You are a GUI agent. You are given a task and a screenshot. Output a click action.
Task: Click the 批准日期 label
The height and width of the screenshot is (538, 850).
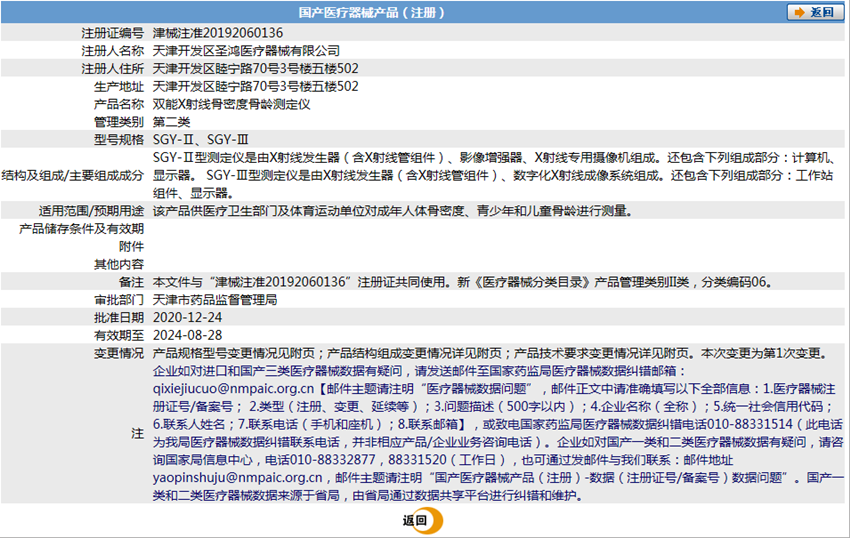tap(119, 318)
